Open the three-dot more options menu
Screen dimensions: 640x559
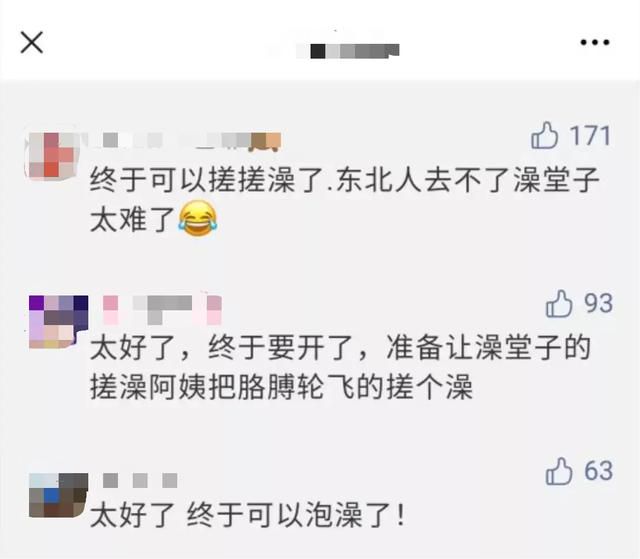point(595,42)
